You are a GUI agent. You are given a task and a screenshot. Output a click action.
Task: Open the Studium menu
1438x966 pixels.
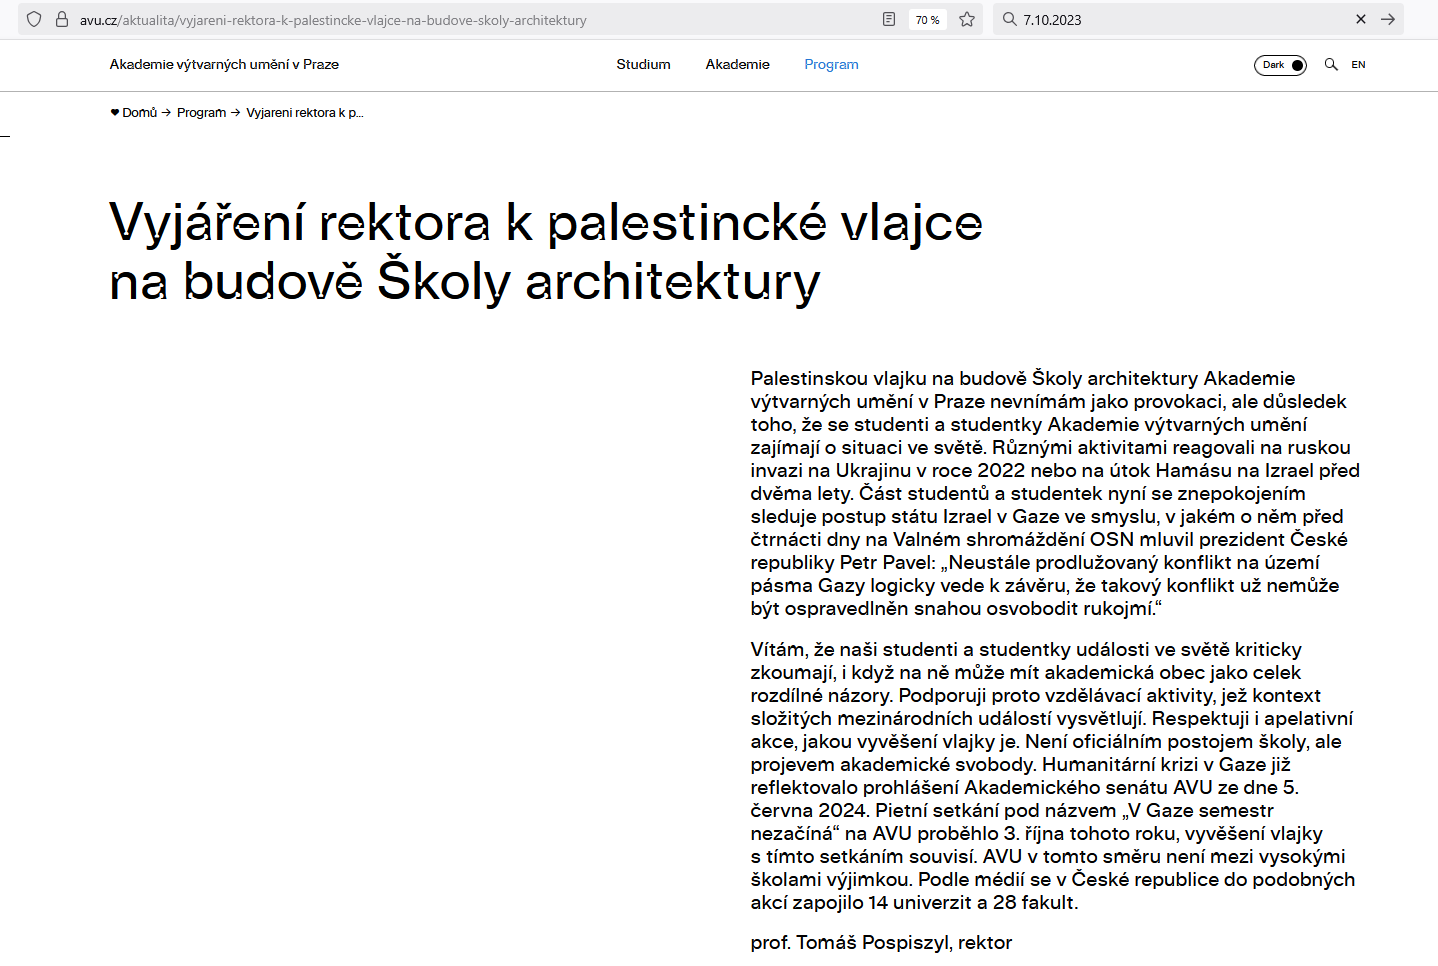pos(643,65)
